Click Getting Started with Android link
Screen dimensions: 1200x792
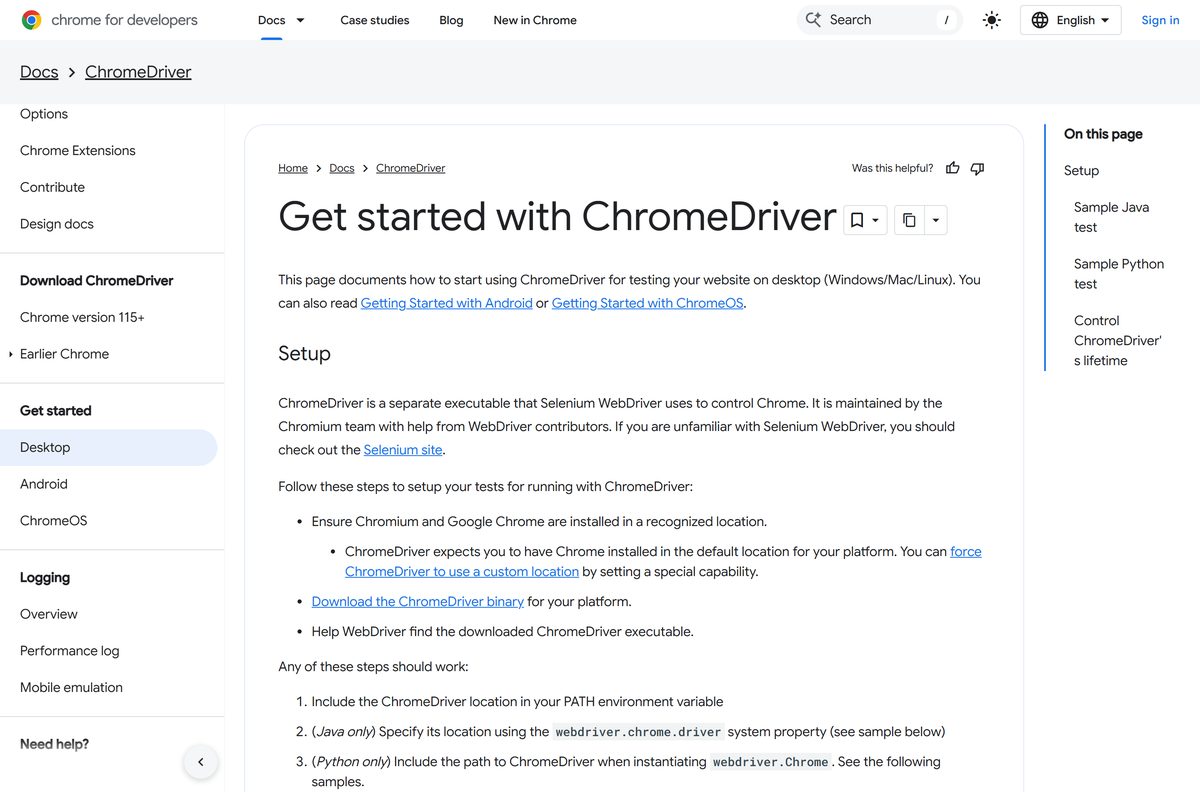pyautogui.click(x=446, y=303)
